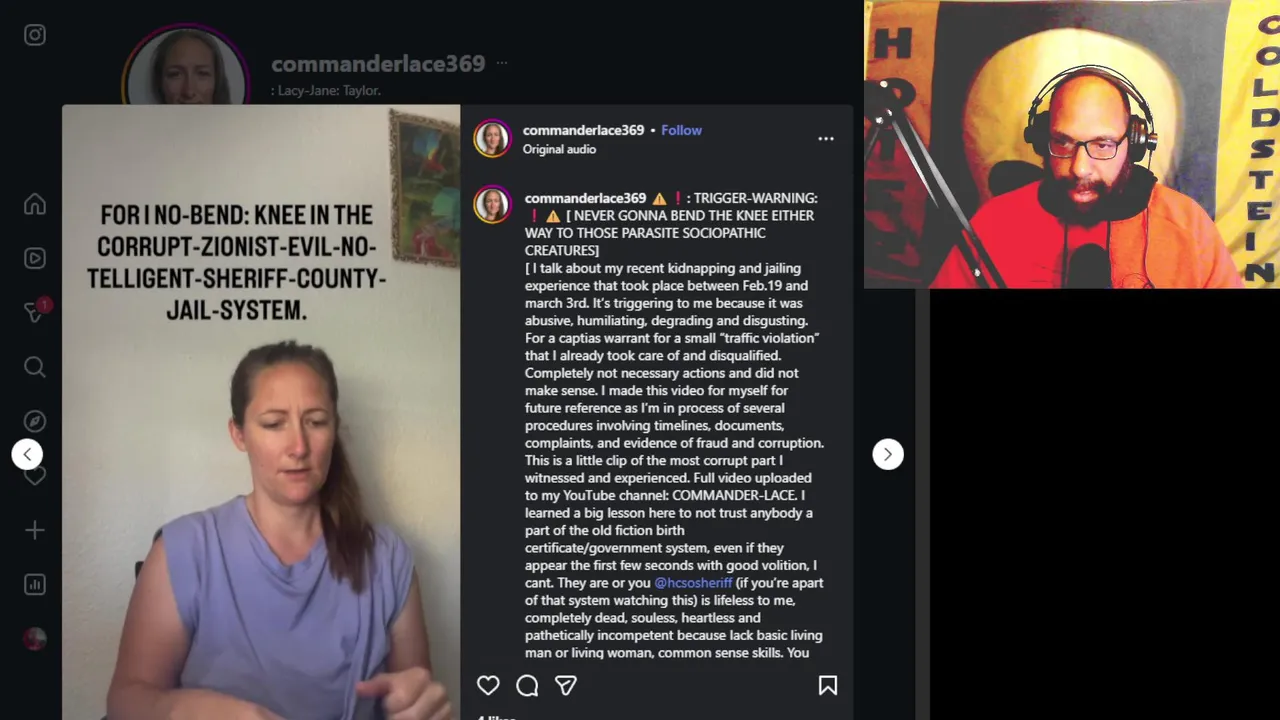
Task: Go to Home feed icon
Action: tap(35, 204)
